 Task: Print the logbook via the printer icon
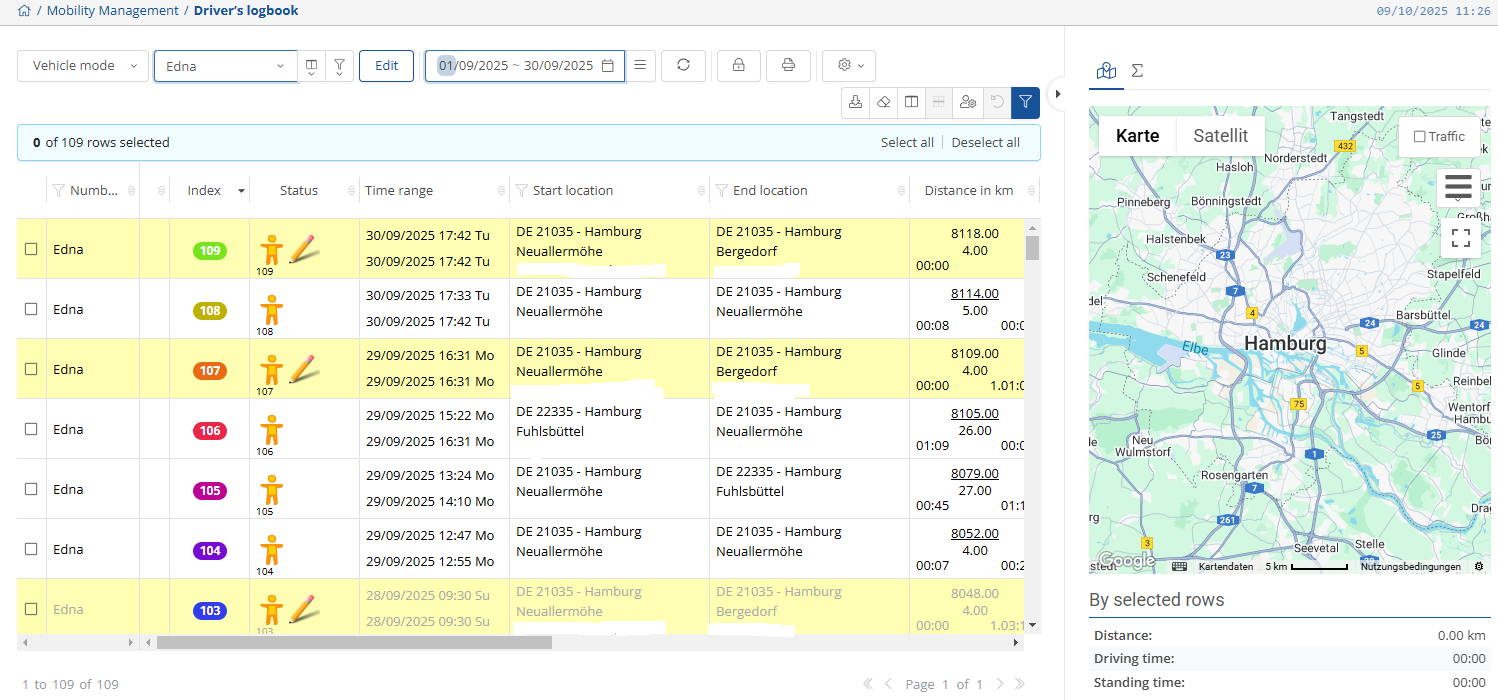[x=788, y=66]
